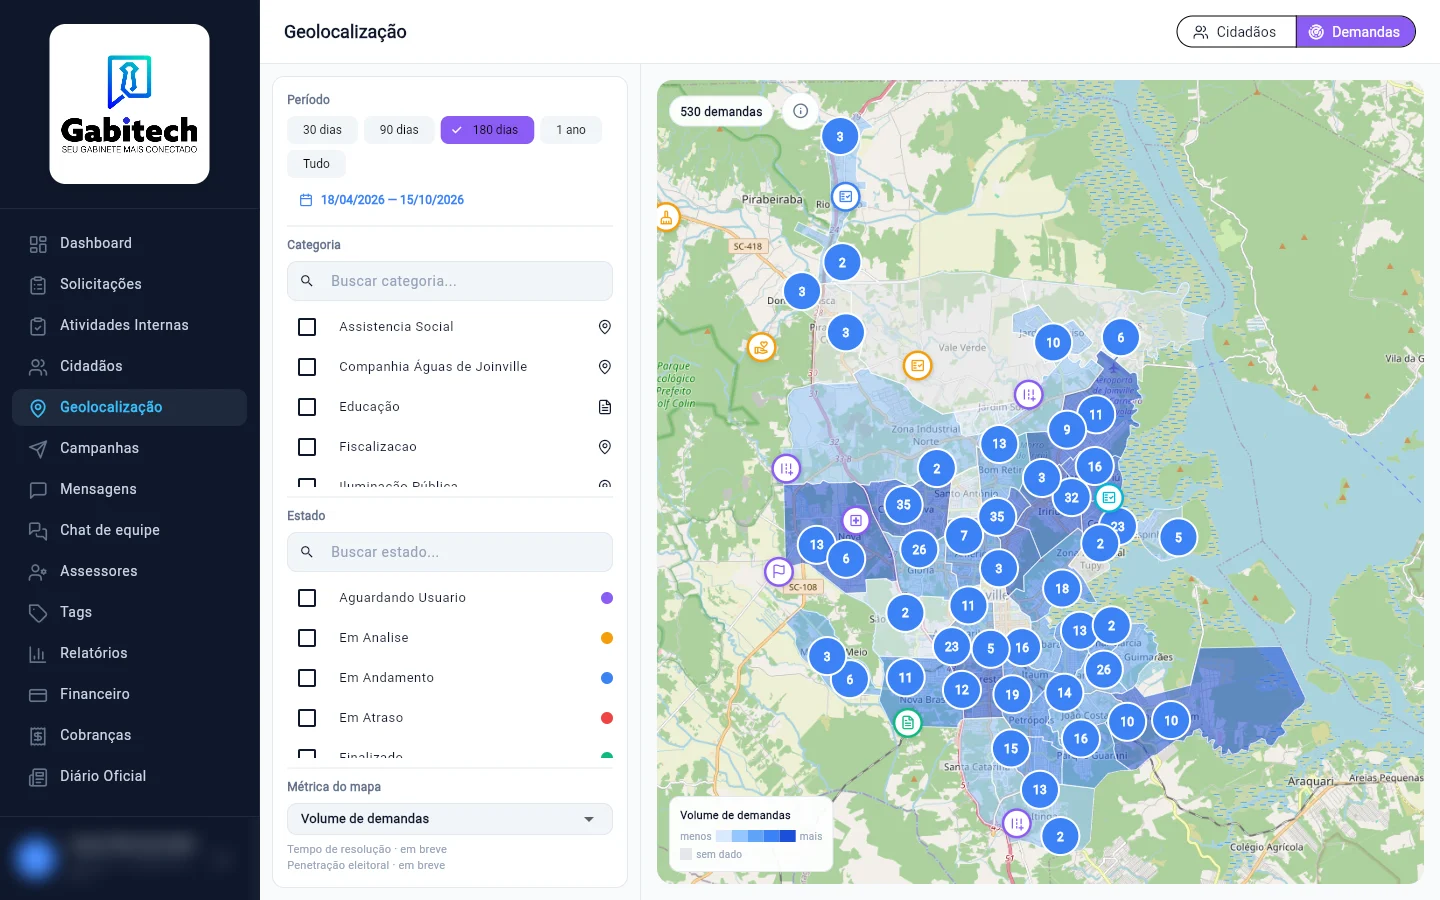Click the Tags label icon
This screenshot has width=1440, height=900.
pos(38,612)
